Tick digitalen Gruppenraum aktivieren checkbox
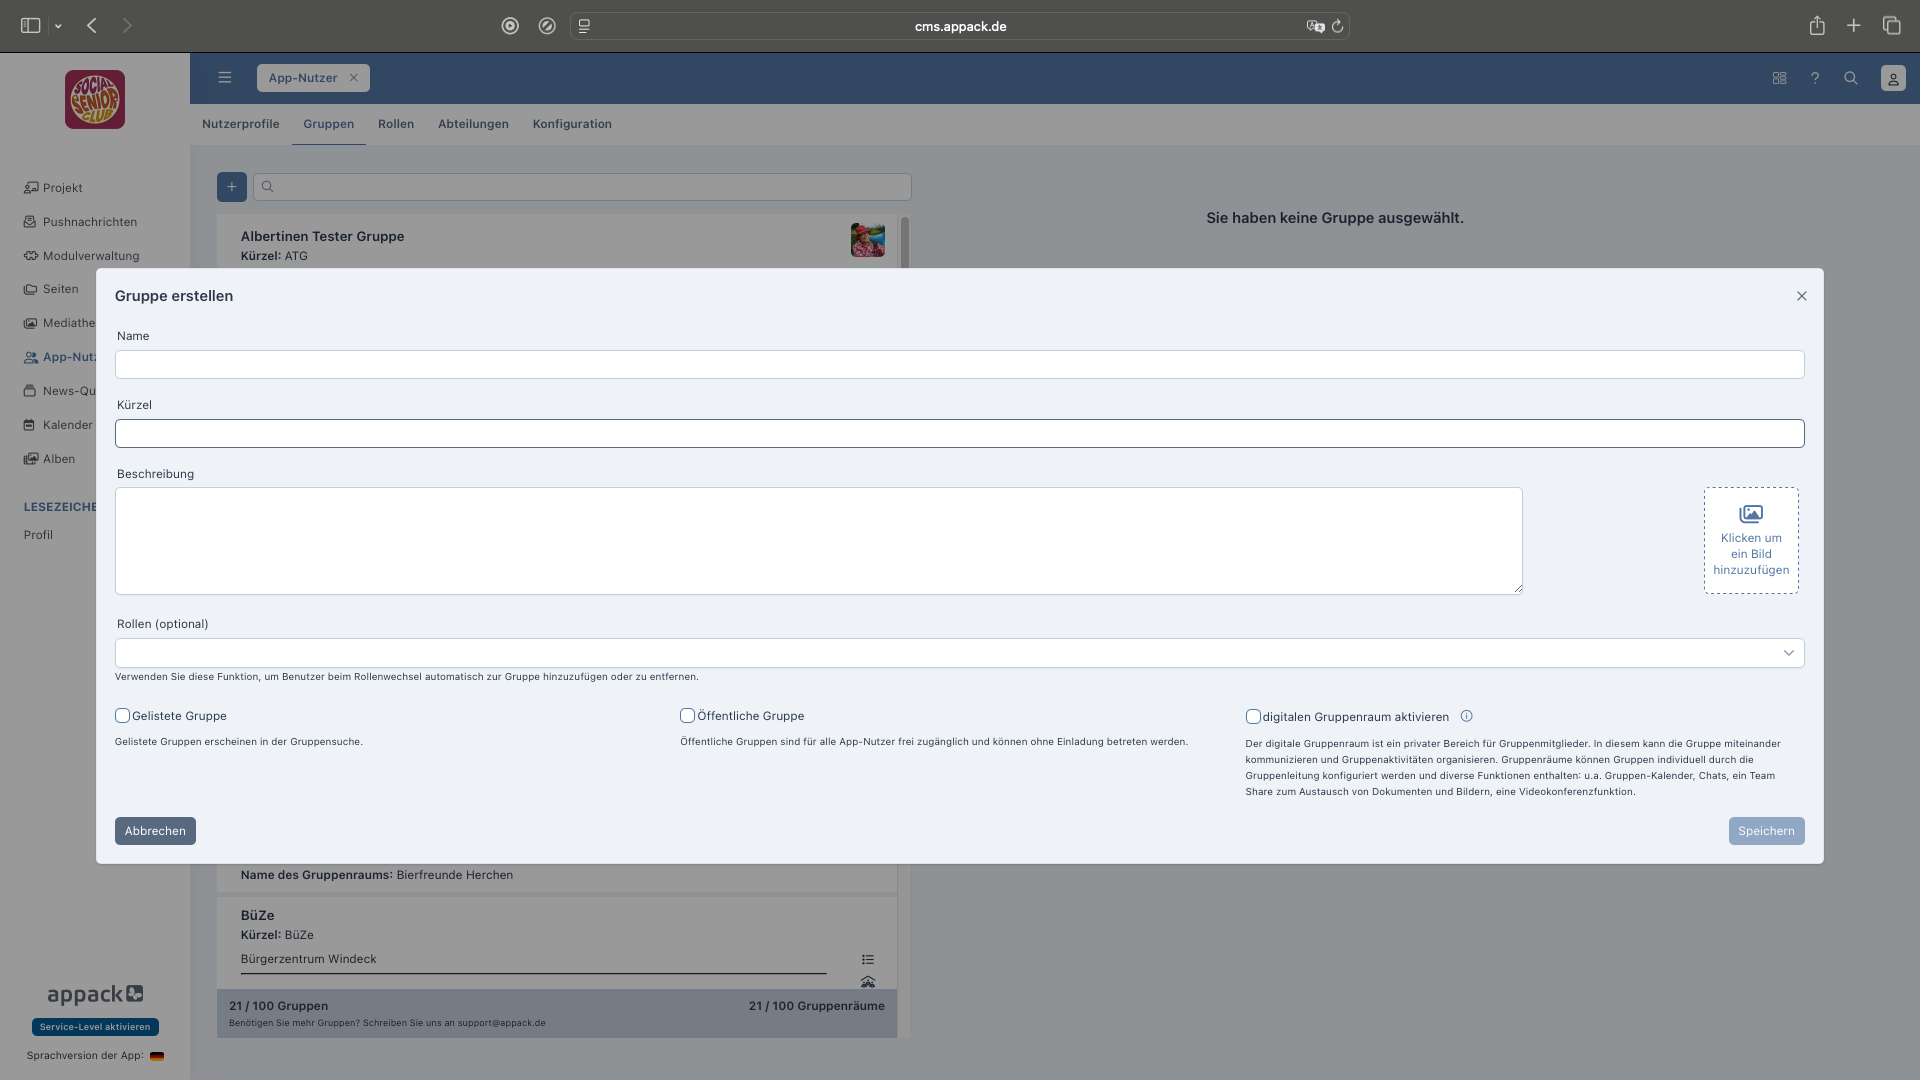Viewport: 1920px width, 1080px height. [1252, 716]
